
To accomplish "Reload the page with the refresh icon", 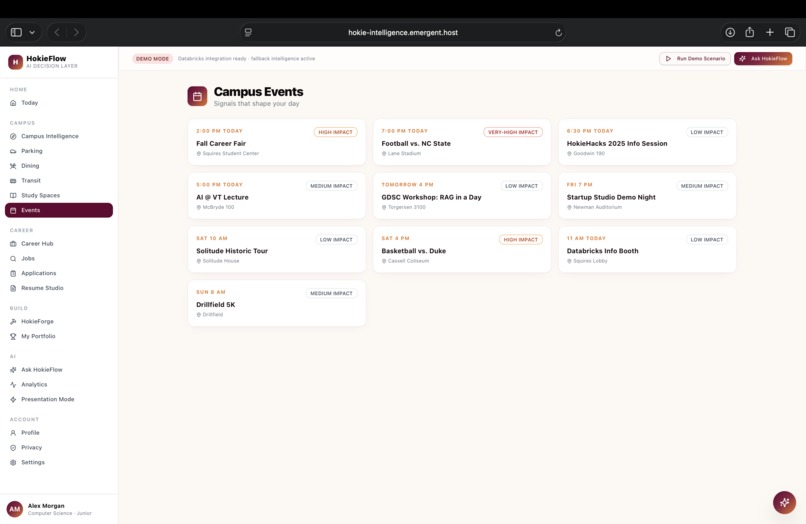I will coord(558,32).
